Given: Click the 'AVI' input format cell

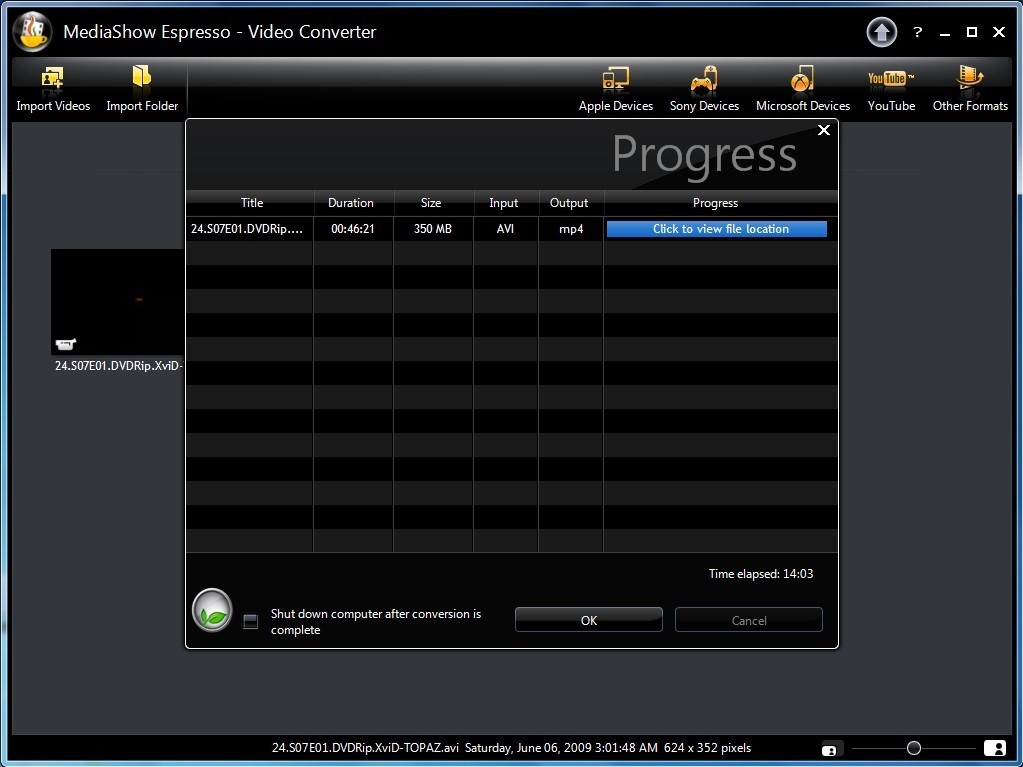Looking at the screenshot, I should pyautogui.click(x=505, y=229).
